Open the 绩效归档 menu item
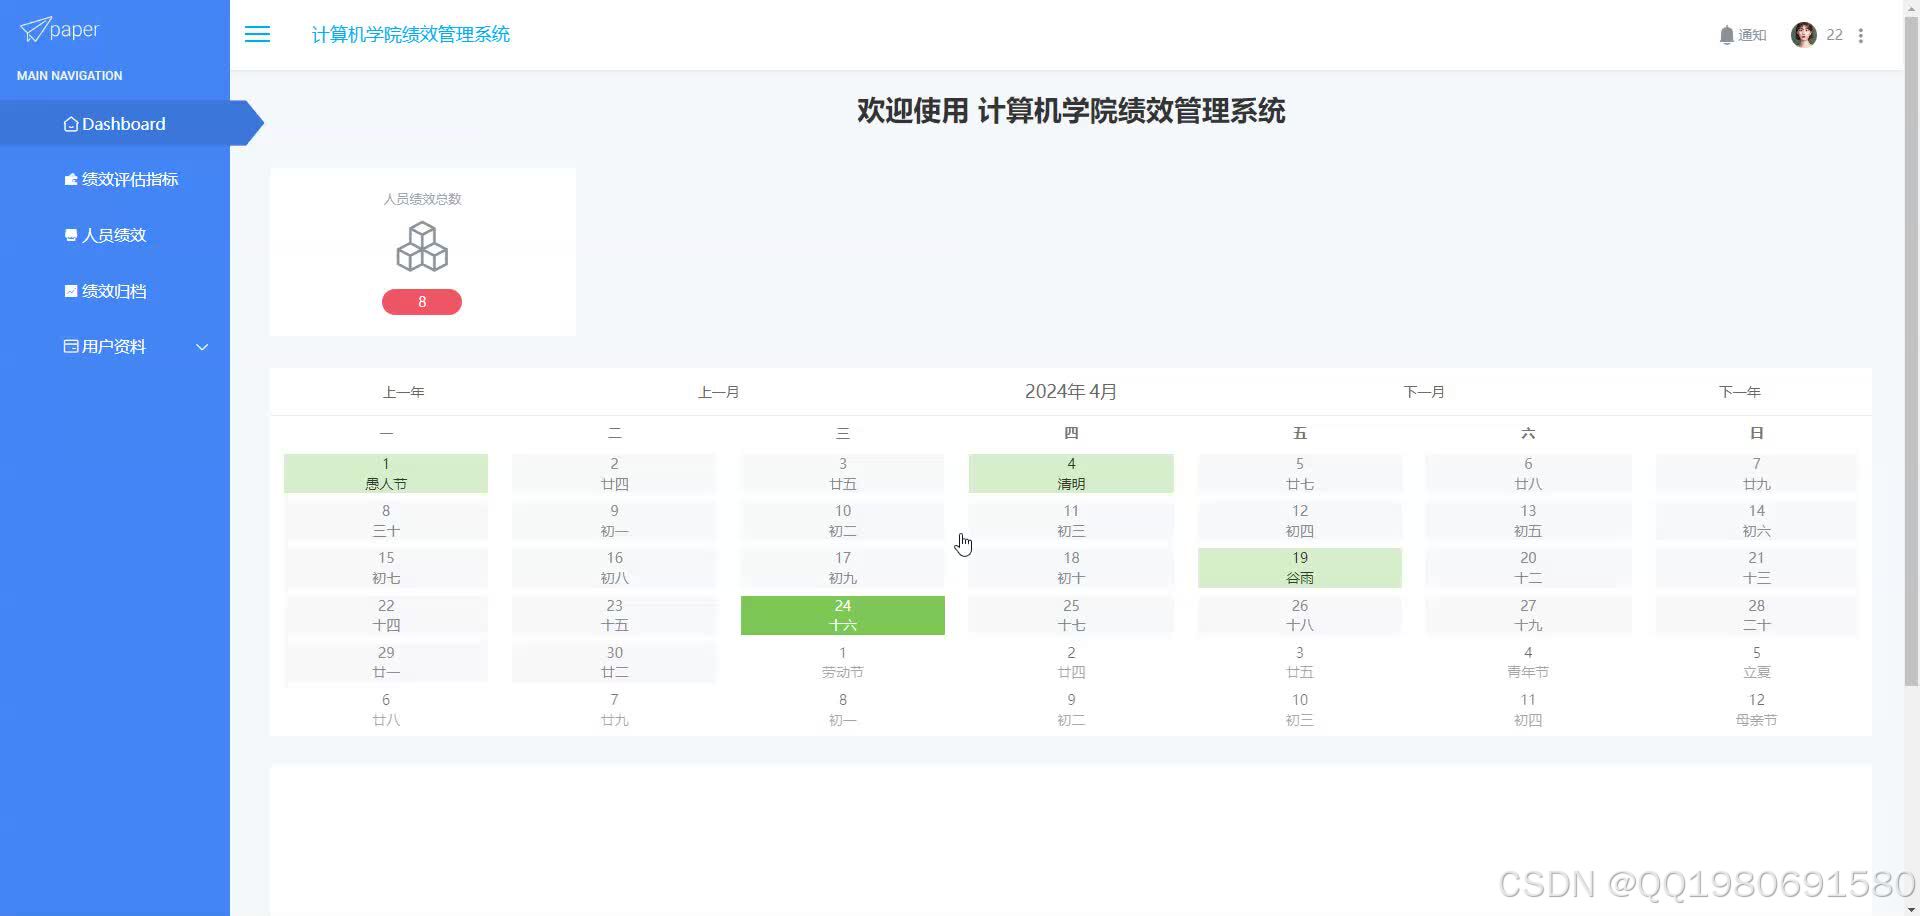1920x916 pixels. click(x=115, y=290)
